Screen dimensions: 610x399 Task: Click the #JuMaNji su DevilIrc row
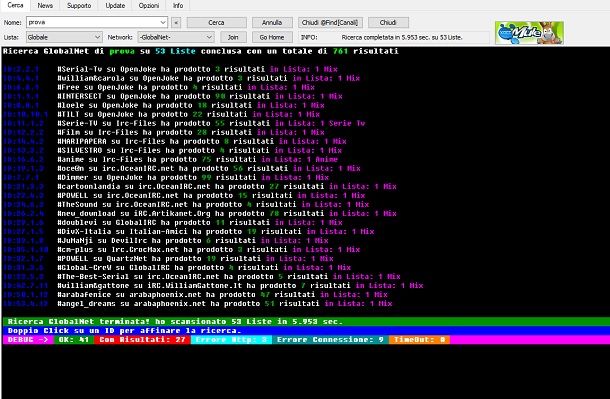pos(193,240)
